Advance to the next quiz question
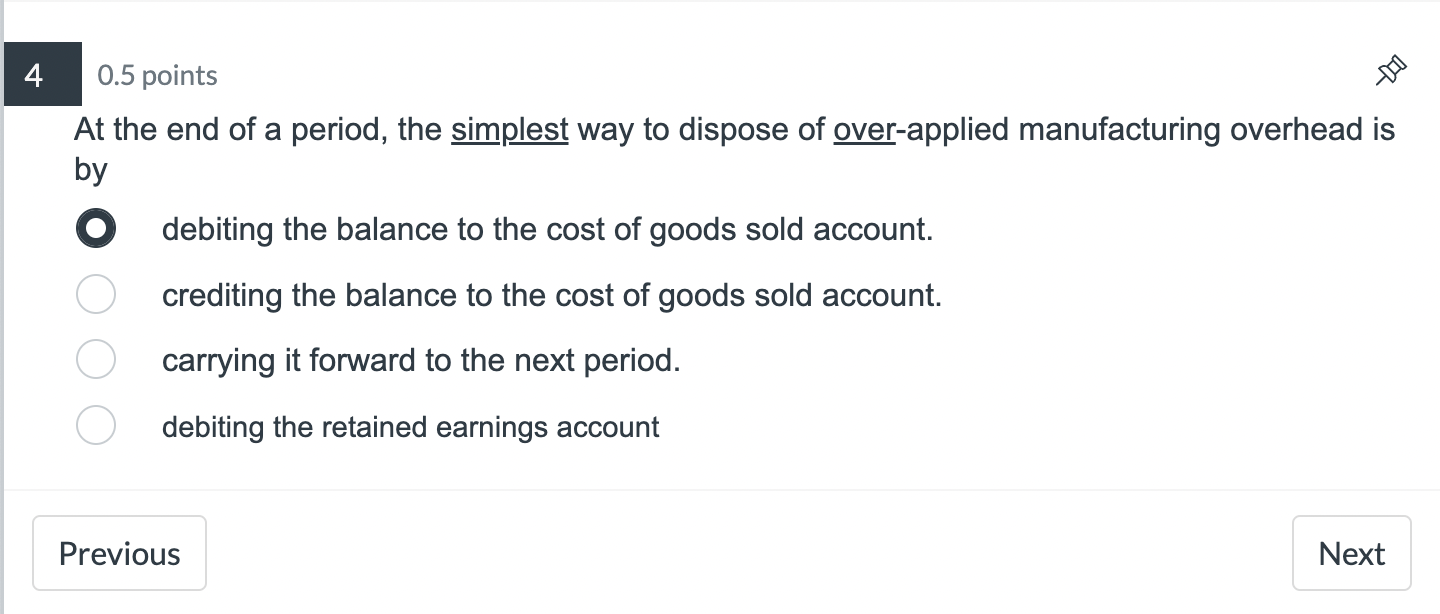1440x614 pixels. point(1351,552)
